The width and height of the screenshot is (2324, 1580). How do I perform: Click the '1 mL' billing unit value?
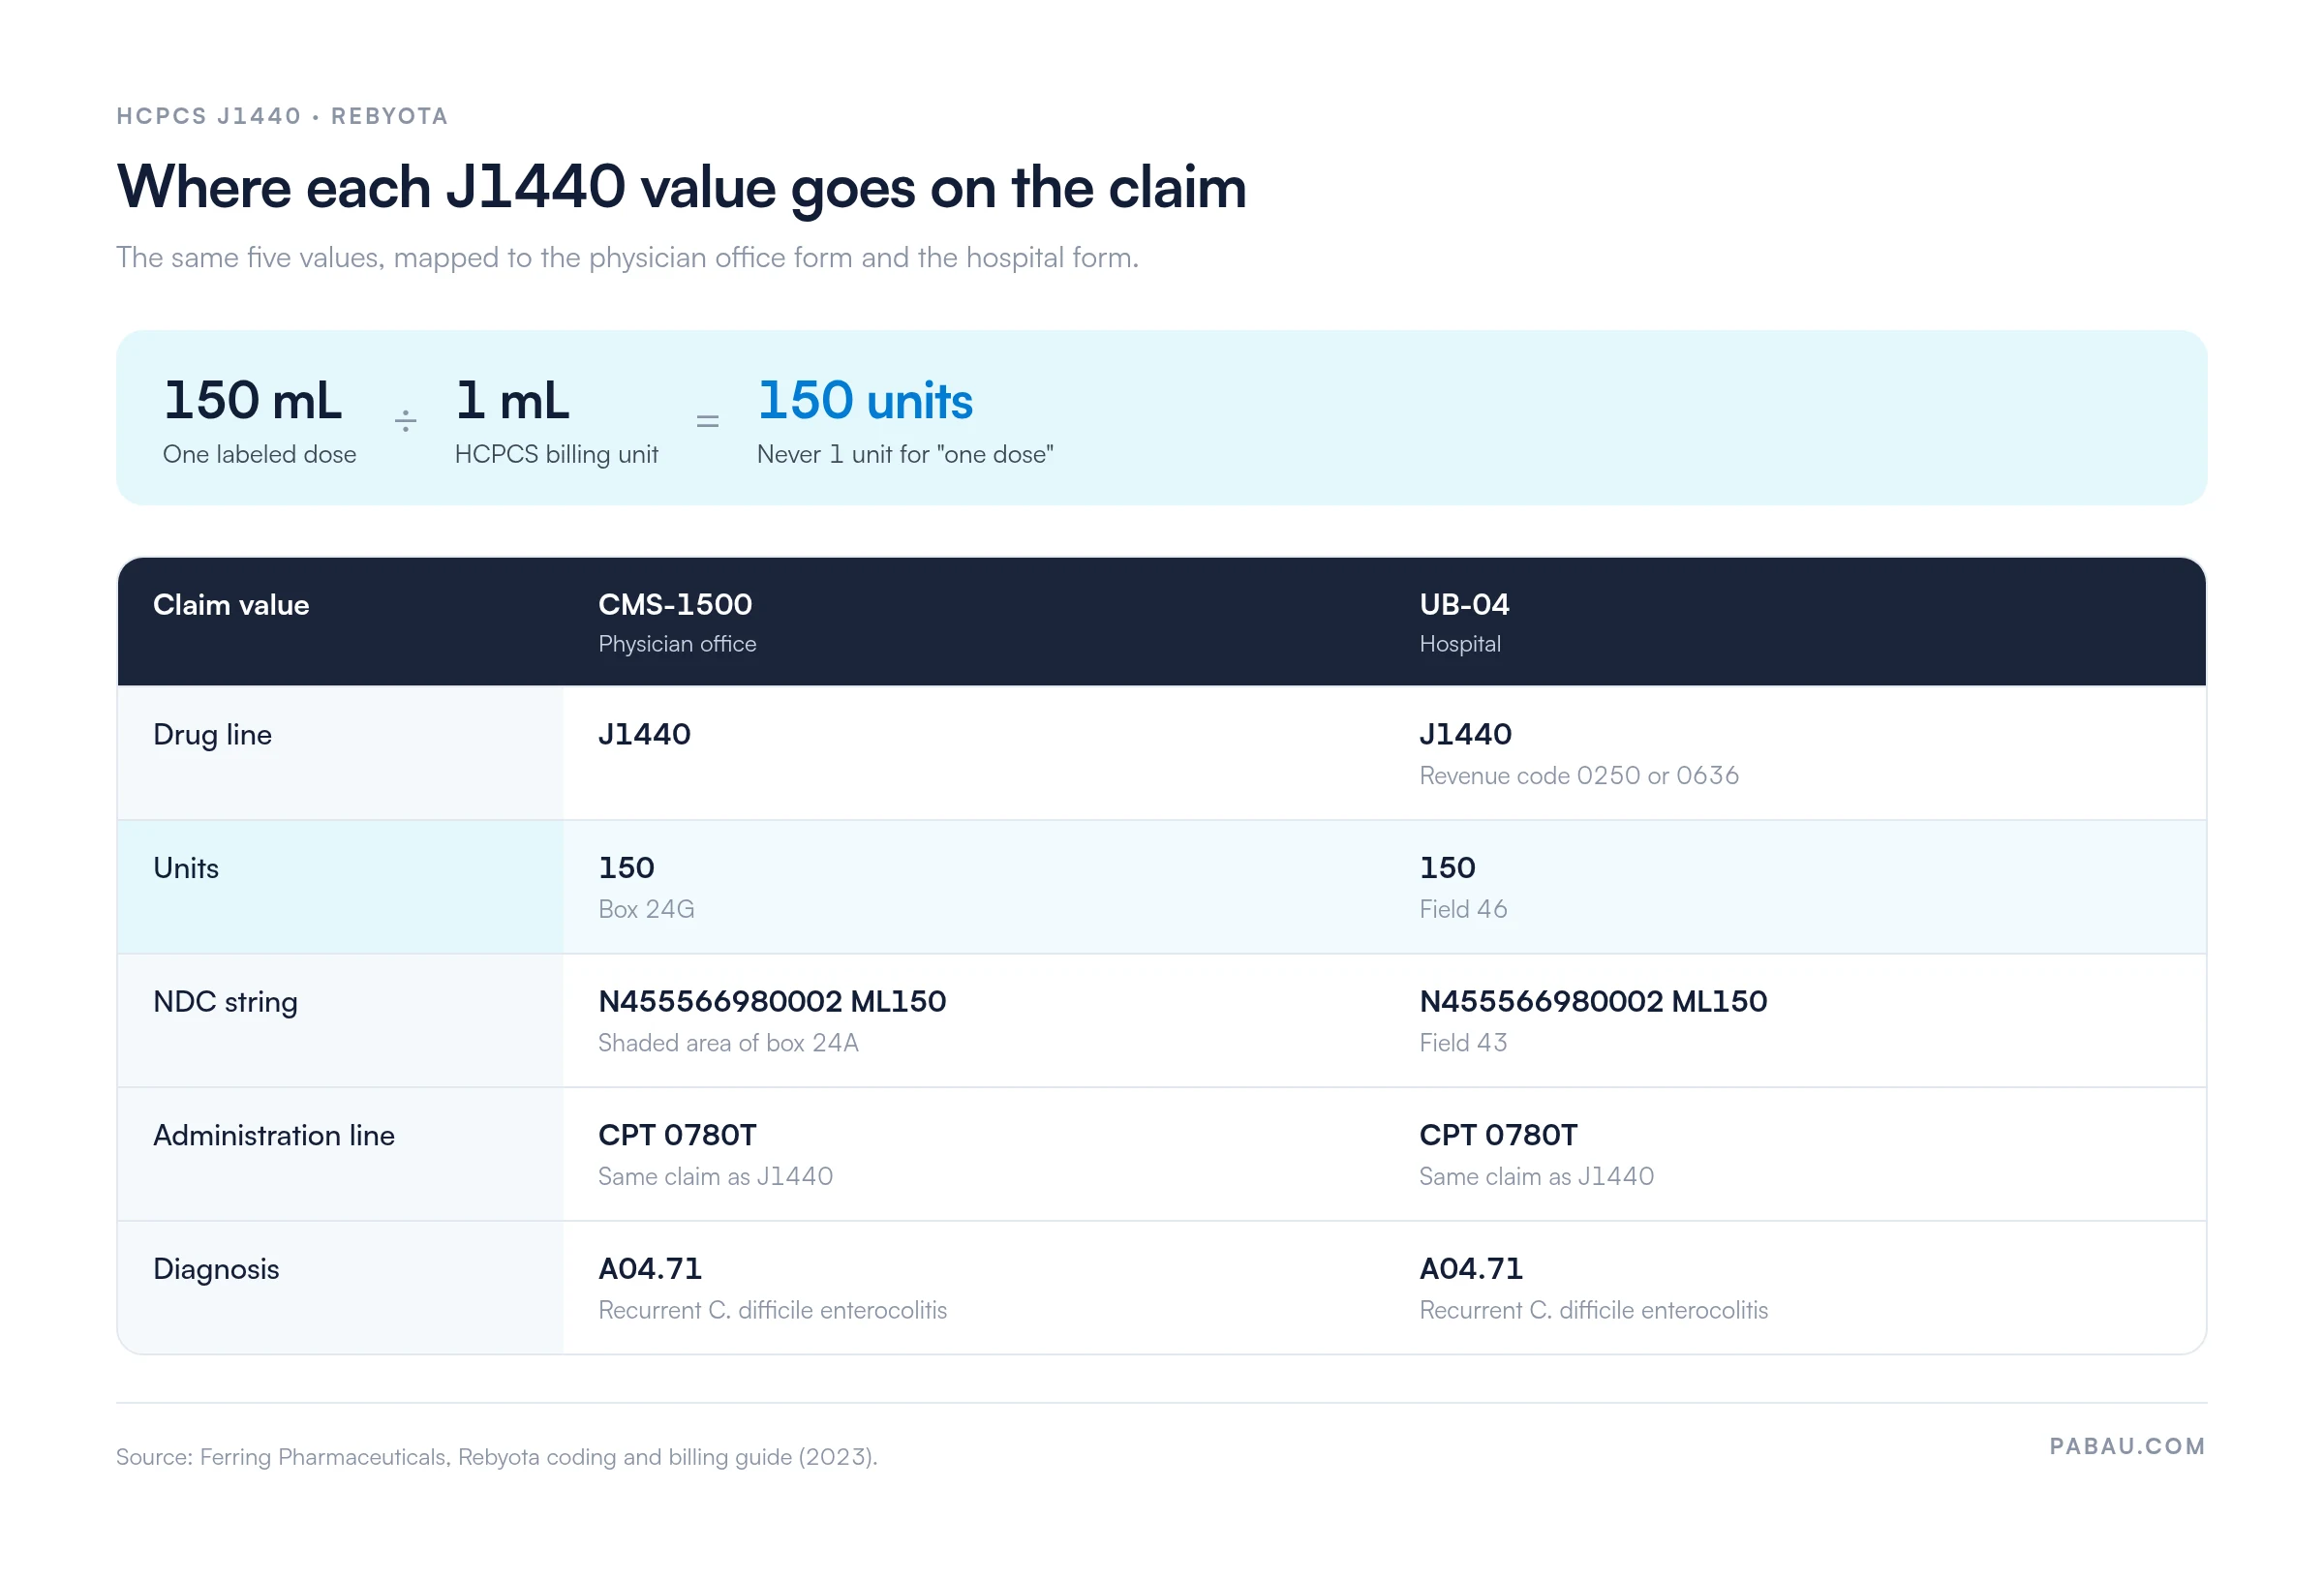(x=512, y=400)
